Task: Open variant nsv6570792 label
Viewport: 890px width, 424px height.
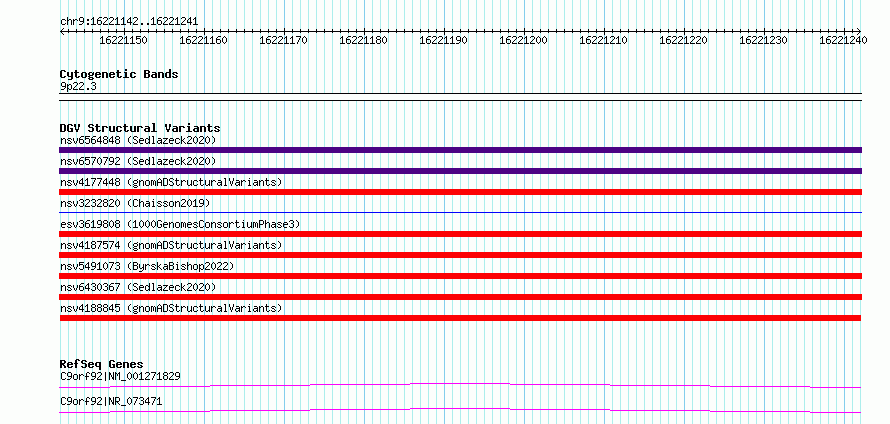Action: tap(138, 161)
